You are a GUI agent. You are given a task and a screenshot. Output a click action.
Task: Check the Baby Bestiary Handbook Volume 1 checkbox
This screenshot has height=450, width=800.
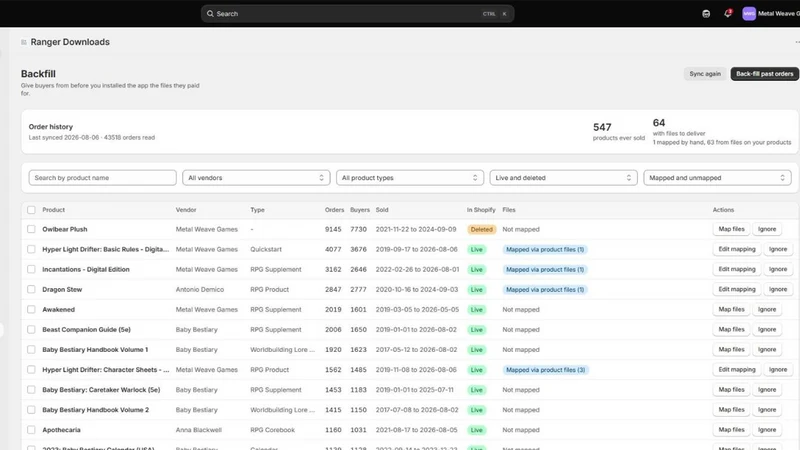click(31, 349)
